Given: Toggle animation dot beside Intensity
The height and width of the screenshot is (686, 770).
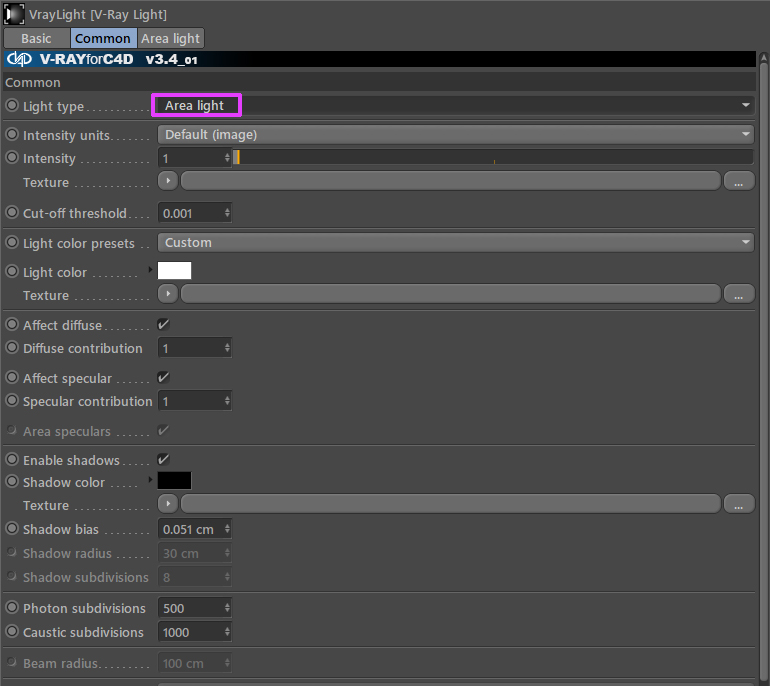Looking at the screenshot, I should tap(12, 157).
